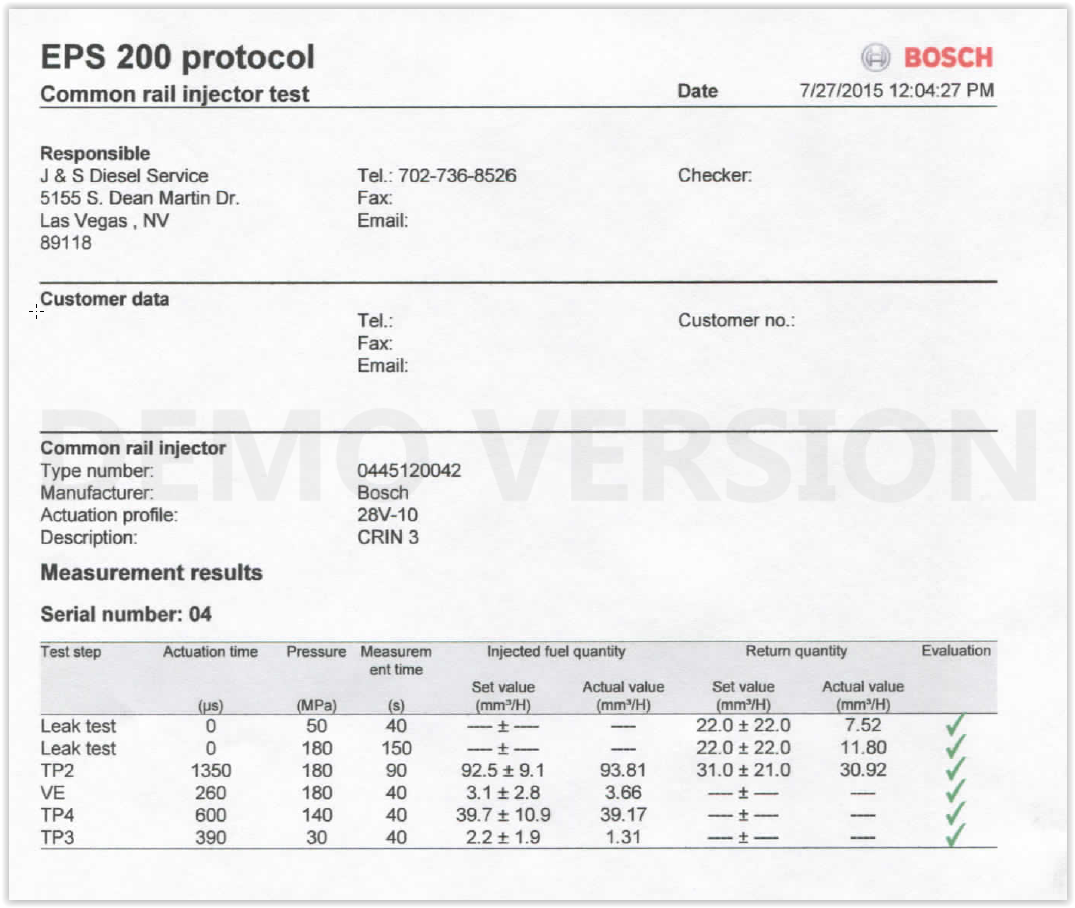Click the VE row evaluation checkmark
This screenshot has height=908, width=1075.
click(x=956, y=792)
